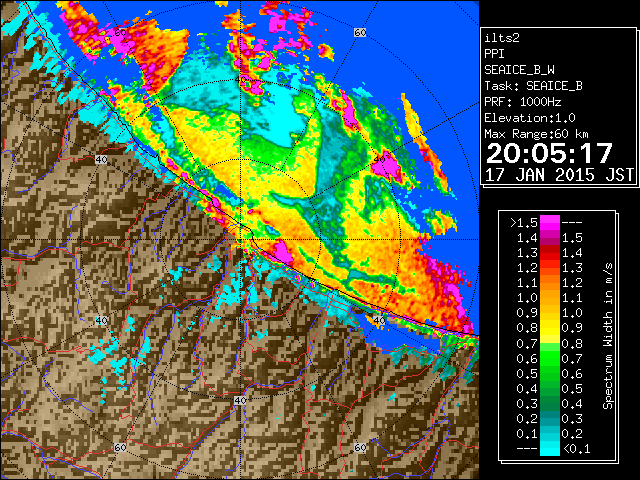Screen dimensions: 640x480
Task: Click the 'Spectrum Width in m/s' legend title
Action: (608, 336)
